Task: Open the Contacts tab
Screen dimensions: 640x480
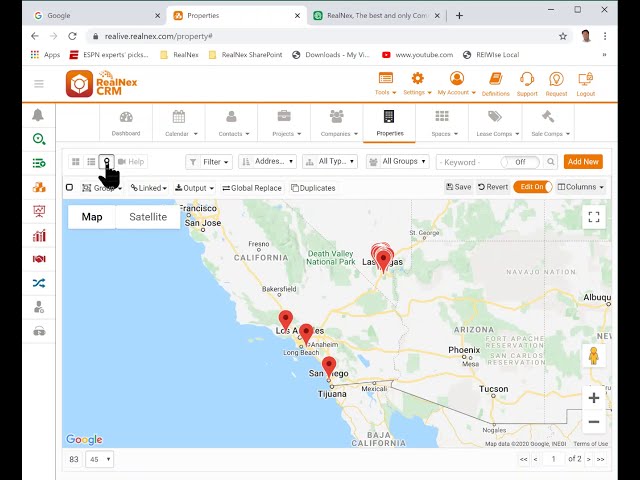Action: 231,123
